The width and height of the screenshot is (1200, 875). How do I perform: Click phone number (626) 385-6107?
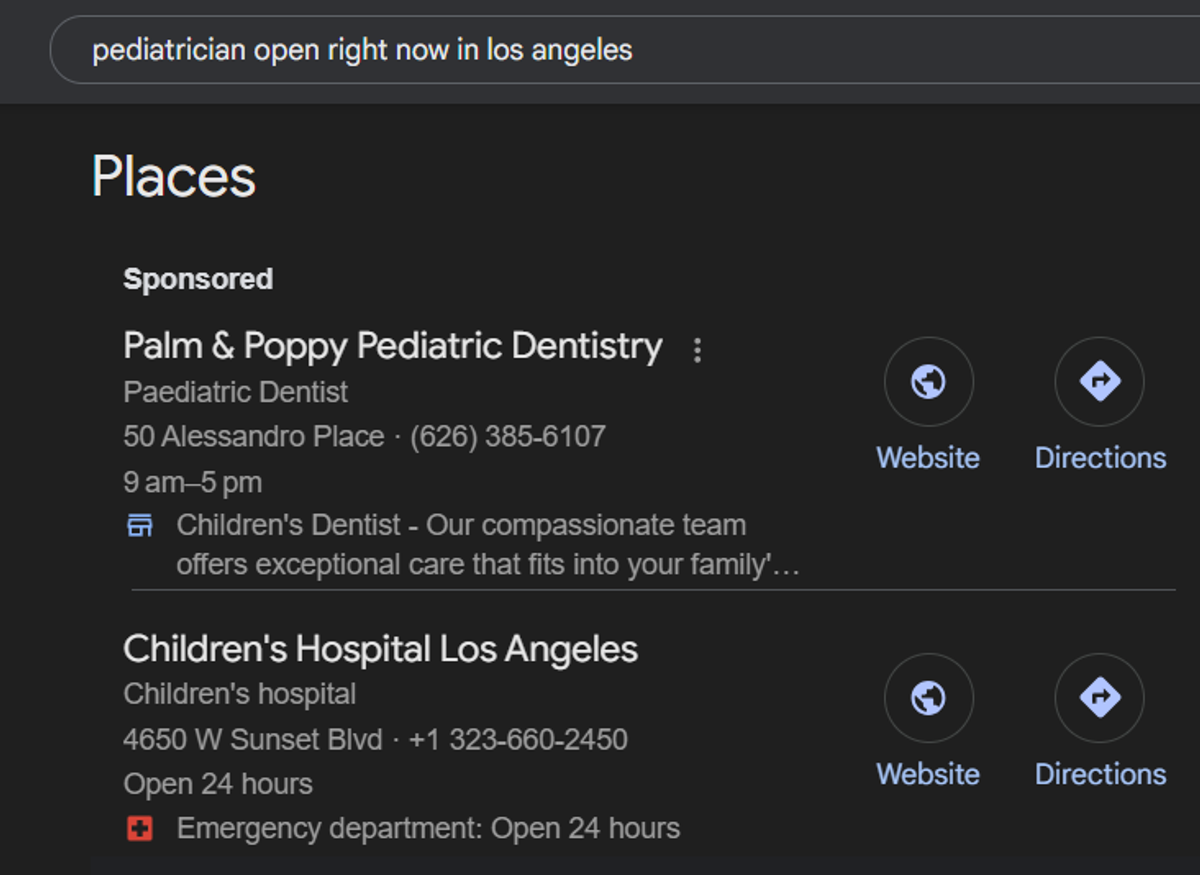508,437
